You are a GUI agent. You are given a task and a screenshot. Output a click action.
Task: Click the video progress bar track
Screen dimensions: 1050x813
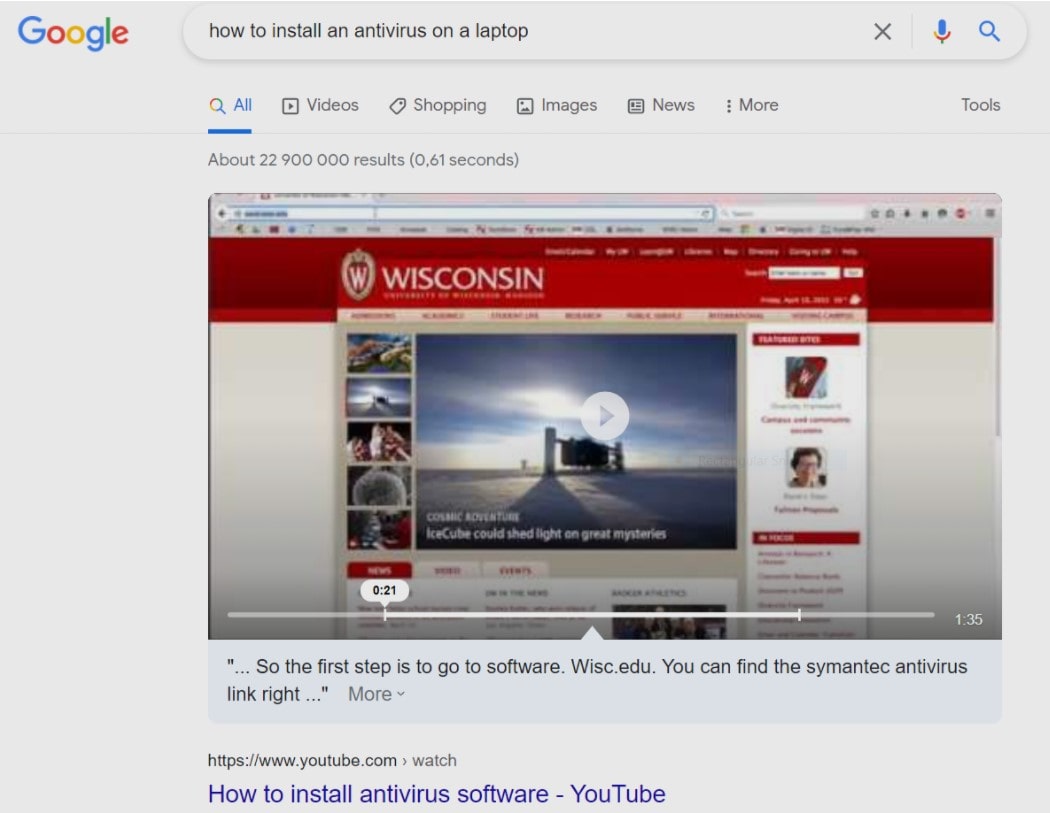(581, 614)
